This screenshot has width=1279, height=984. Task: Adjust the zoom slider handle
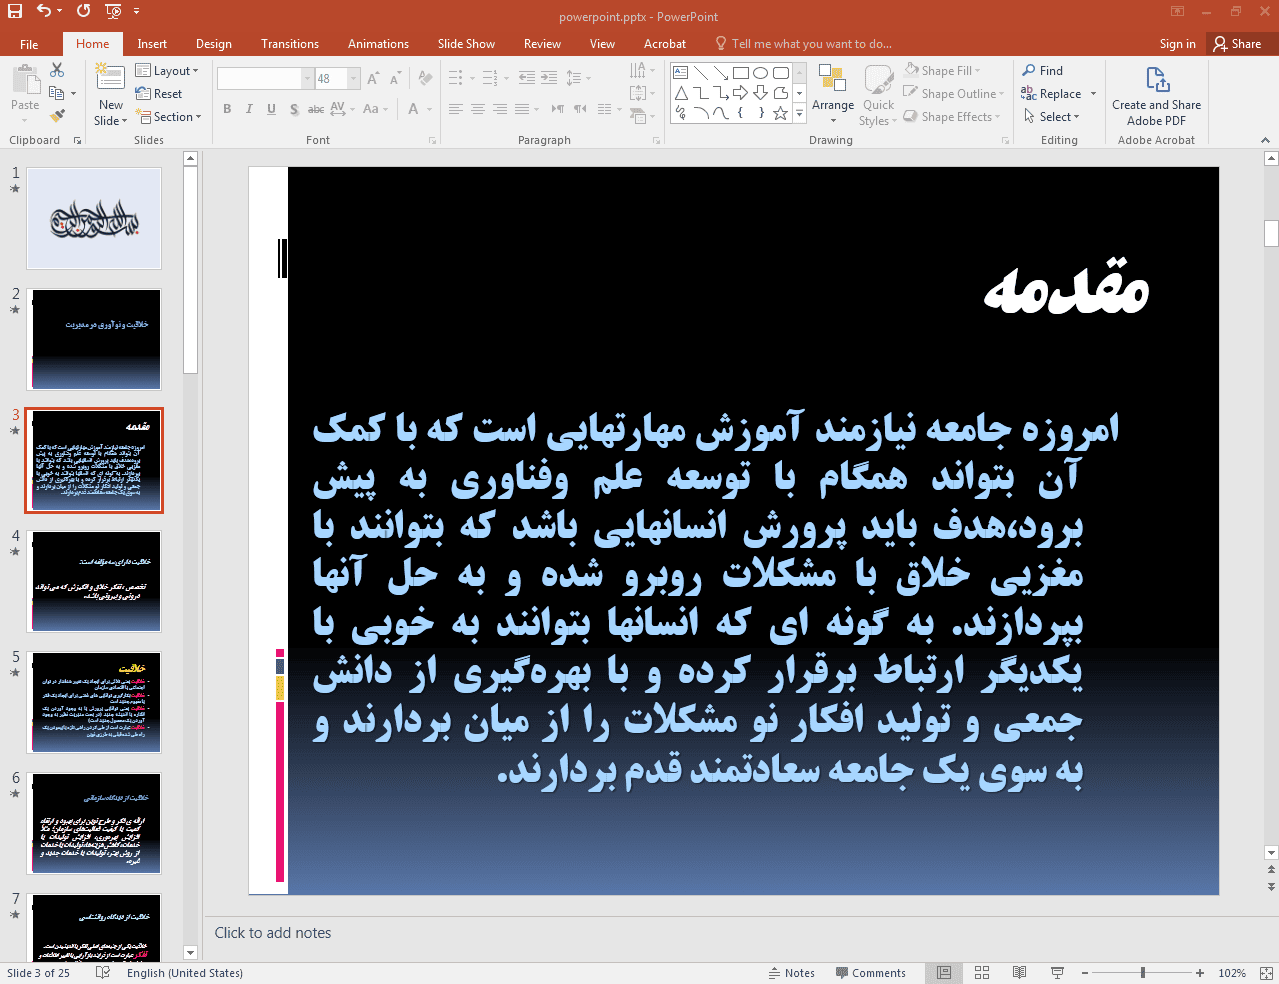1142,973
